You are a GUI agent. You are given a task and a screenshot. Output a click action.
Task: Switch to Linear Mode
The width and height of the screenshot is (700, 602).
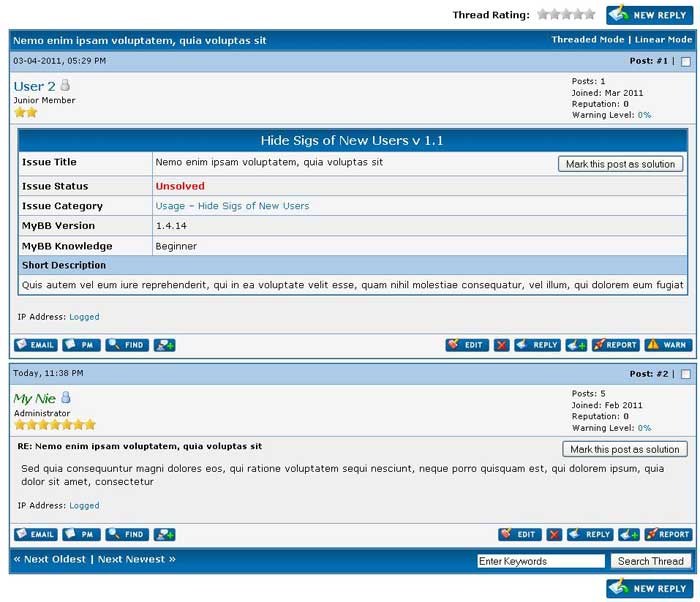click(x=663, y=40)
